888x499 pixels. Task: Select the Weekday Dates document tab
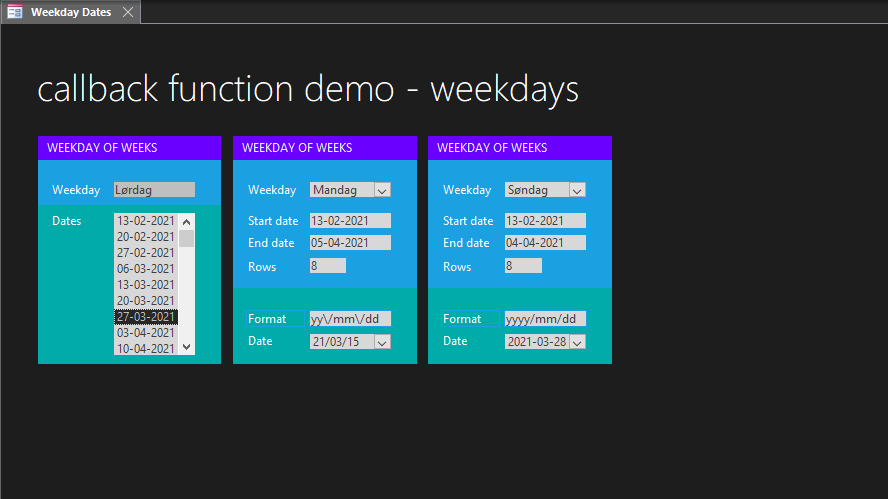point(70,12)
